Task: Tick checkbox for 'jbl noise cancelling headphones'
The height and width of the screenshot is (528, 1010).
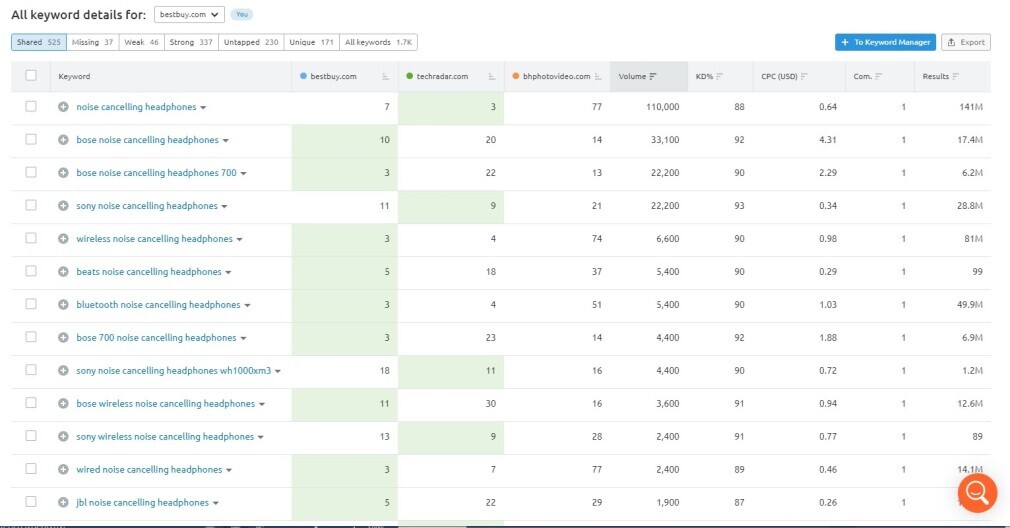Action: pyautogui.click(x=31, y=502)
